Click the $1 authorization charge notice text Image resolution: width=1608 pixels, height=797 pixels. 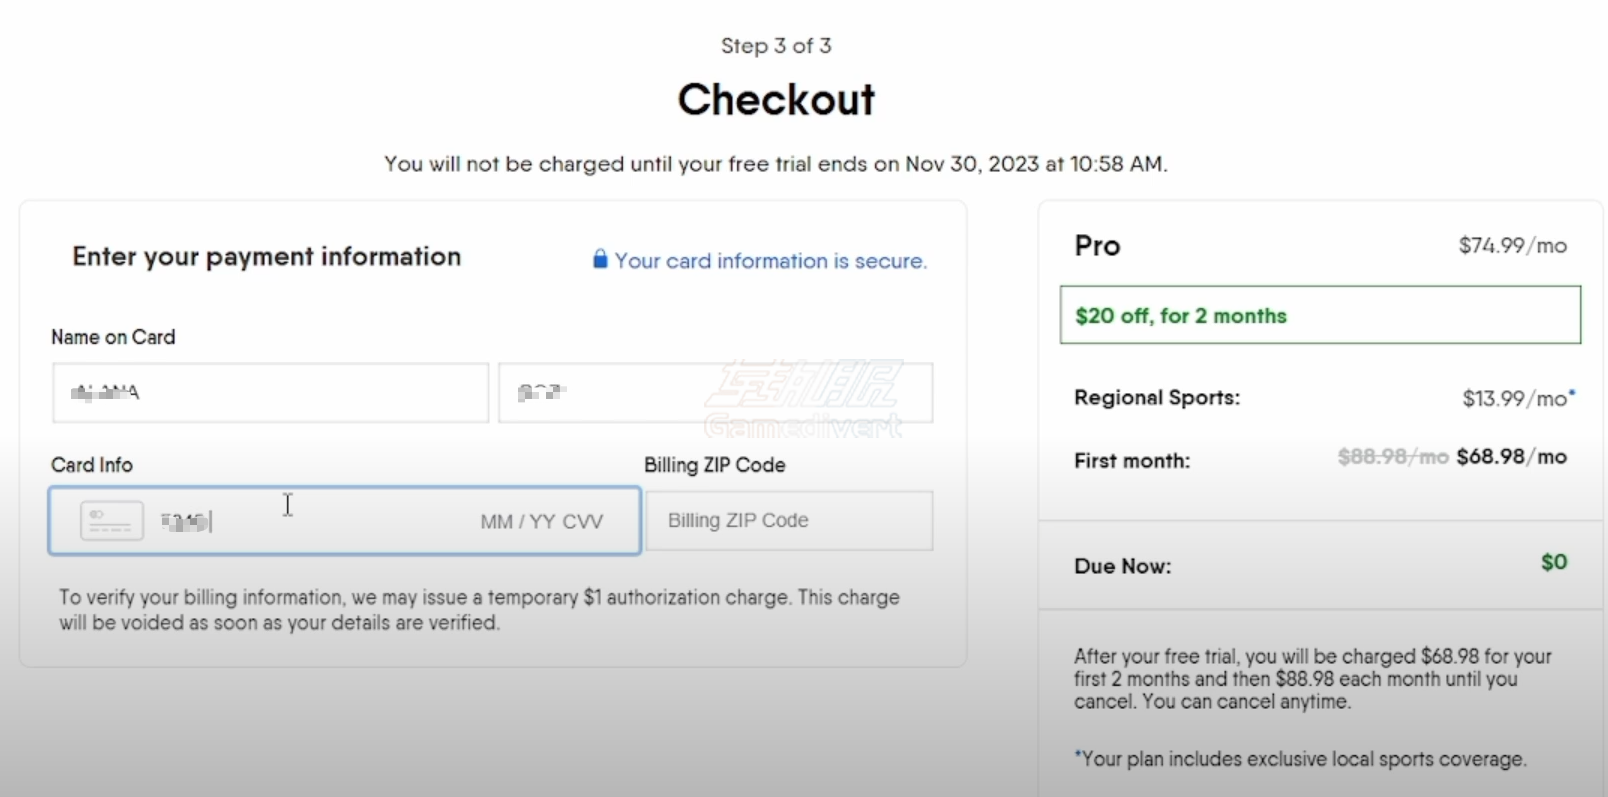[479, 610]
